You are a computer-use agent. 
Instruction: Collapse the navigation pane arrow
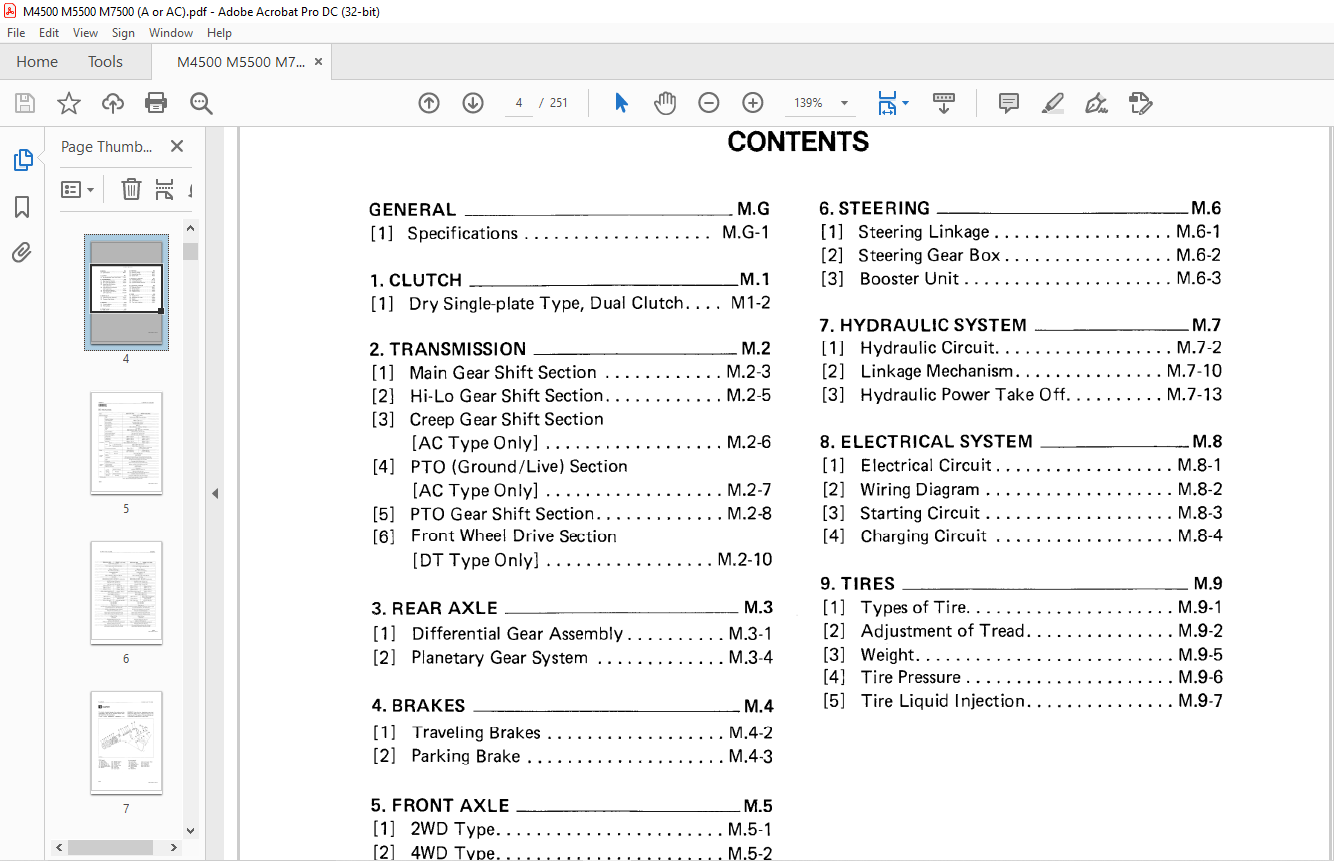point(215,493)
